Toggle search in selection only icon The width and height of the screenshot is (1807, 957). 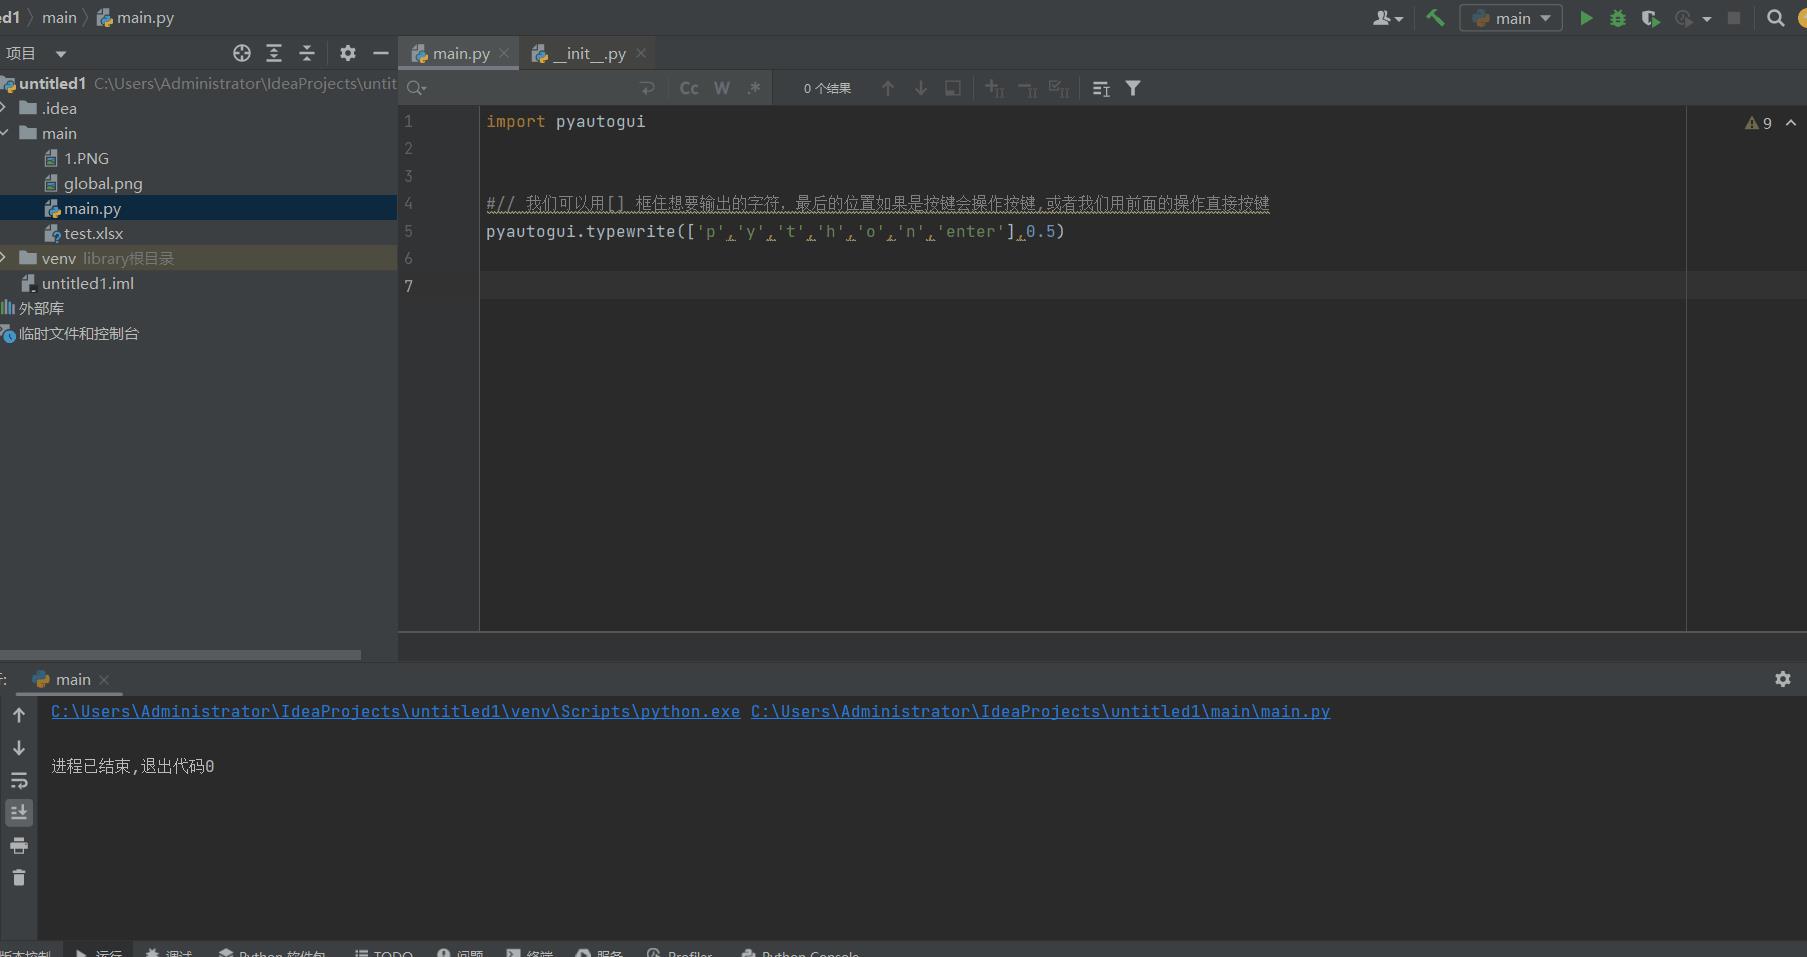coord(953,88)
